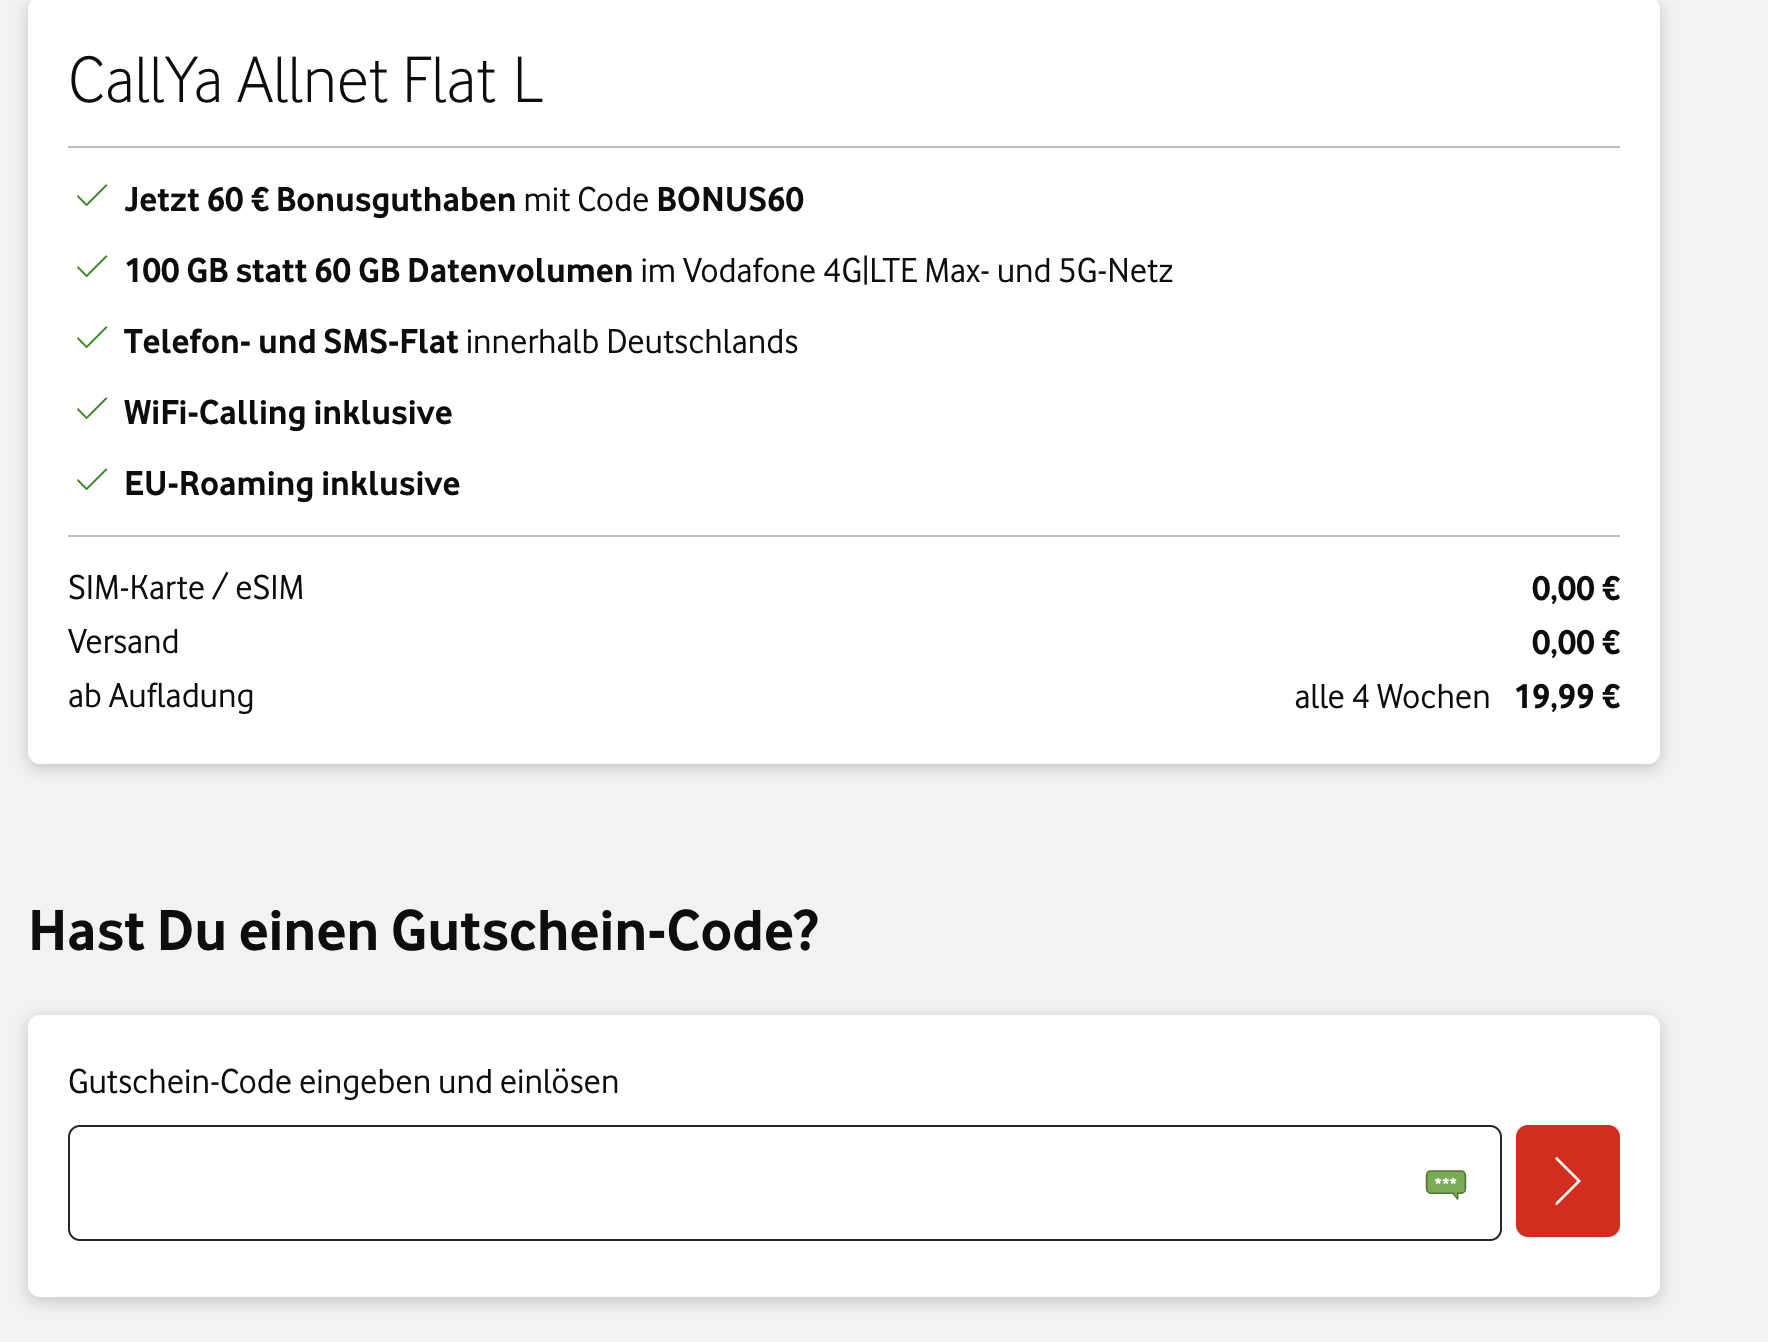Click the checkmark beside EU-Roaming inklusive
The image size is (1768, 1342).
pyautogui.click(x=92, y=481)
